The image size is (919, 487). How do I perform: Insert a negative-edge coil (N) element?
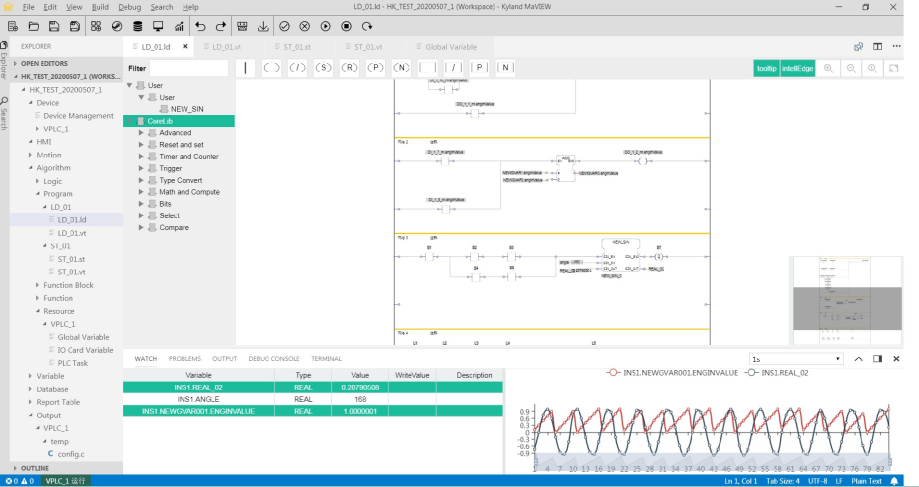click(x=401, y=68)
